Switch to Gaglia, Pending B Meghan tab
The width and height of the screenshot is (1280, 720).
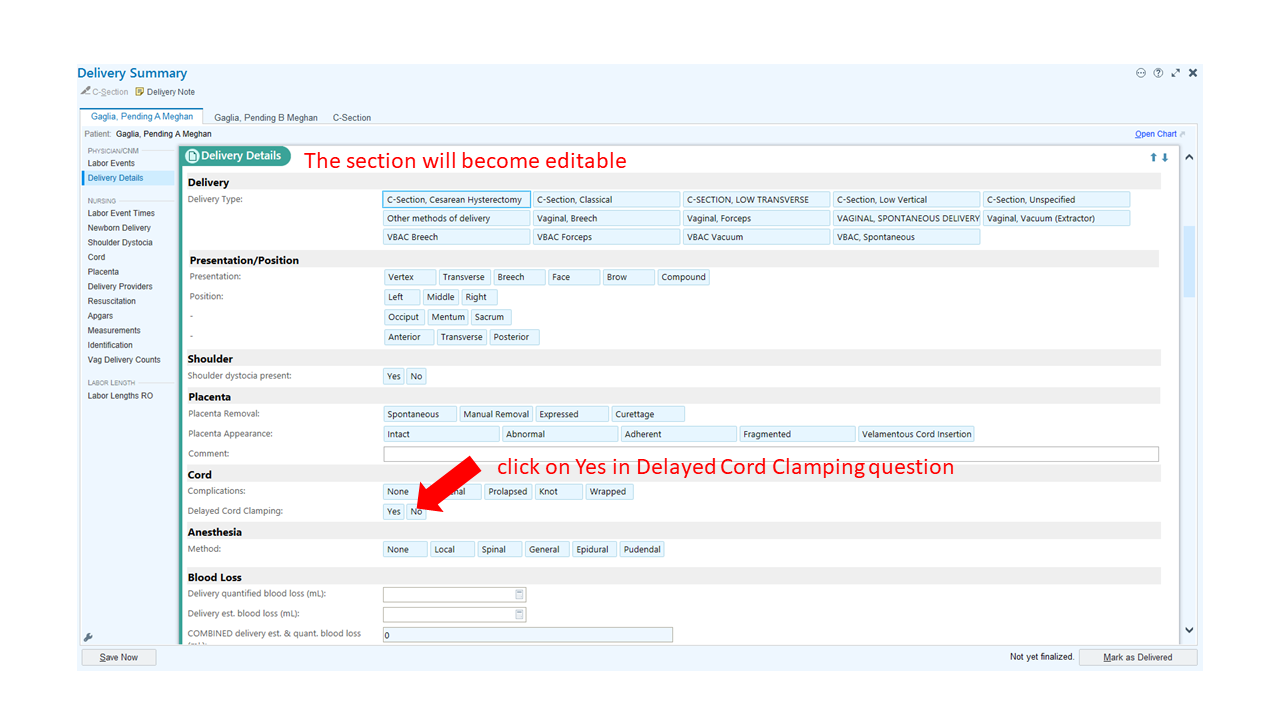(x=266, y=118)
